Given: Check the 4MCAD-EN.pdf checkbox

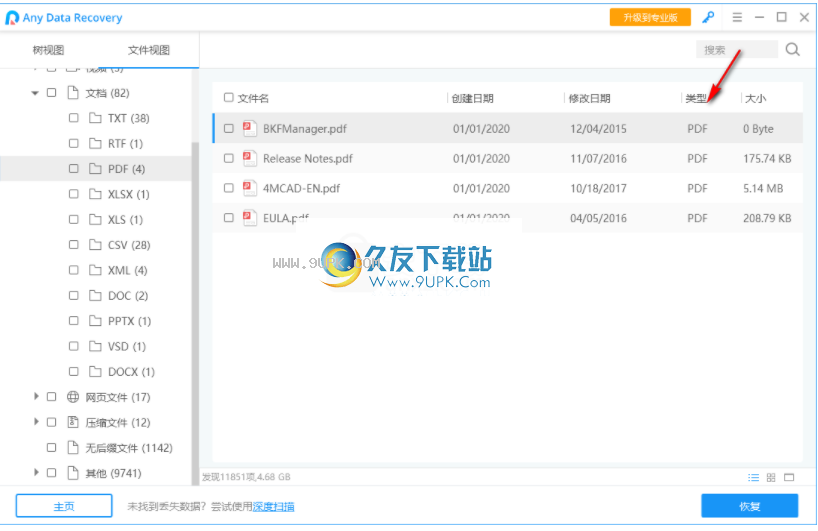Looking at the screenshot, I should coord(228,188).
